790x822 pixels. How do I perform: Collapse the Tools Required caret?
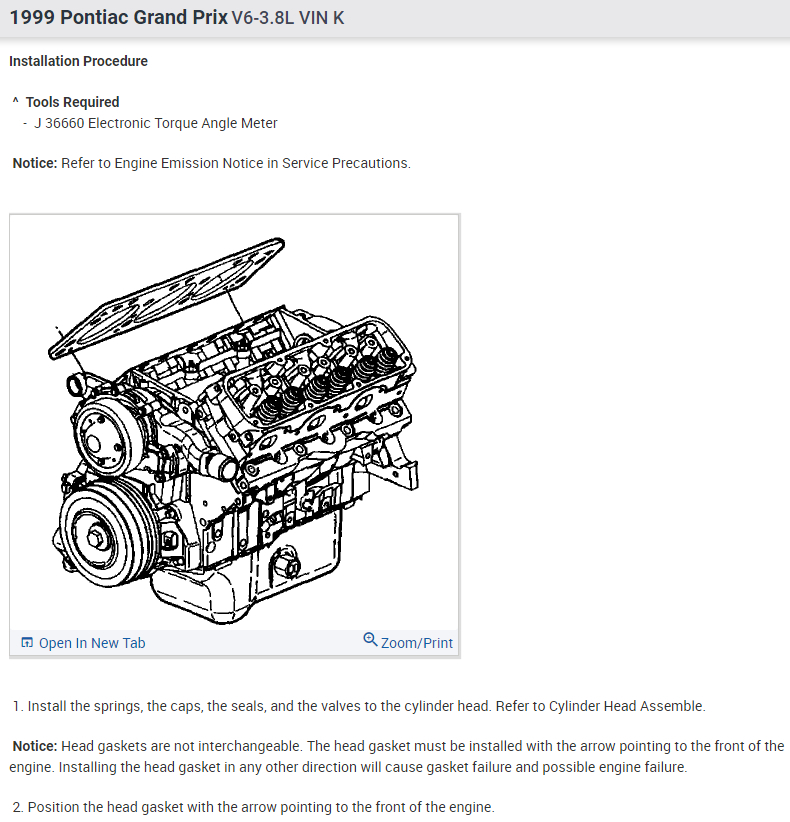tap(15, 101)
